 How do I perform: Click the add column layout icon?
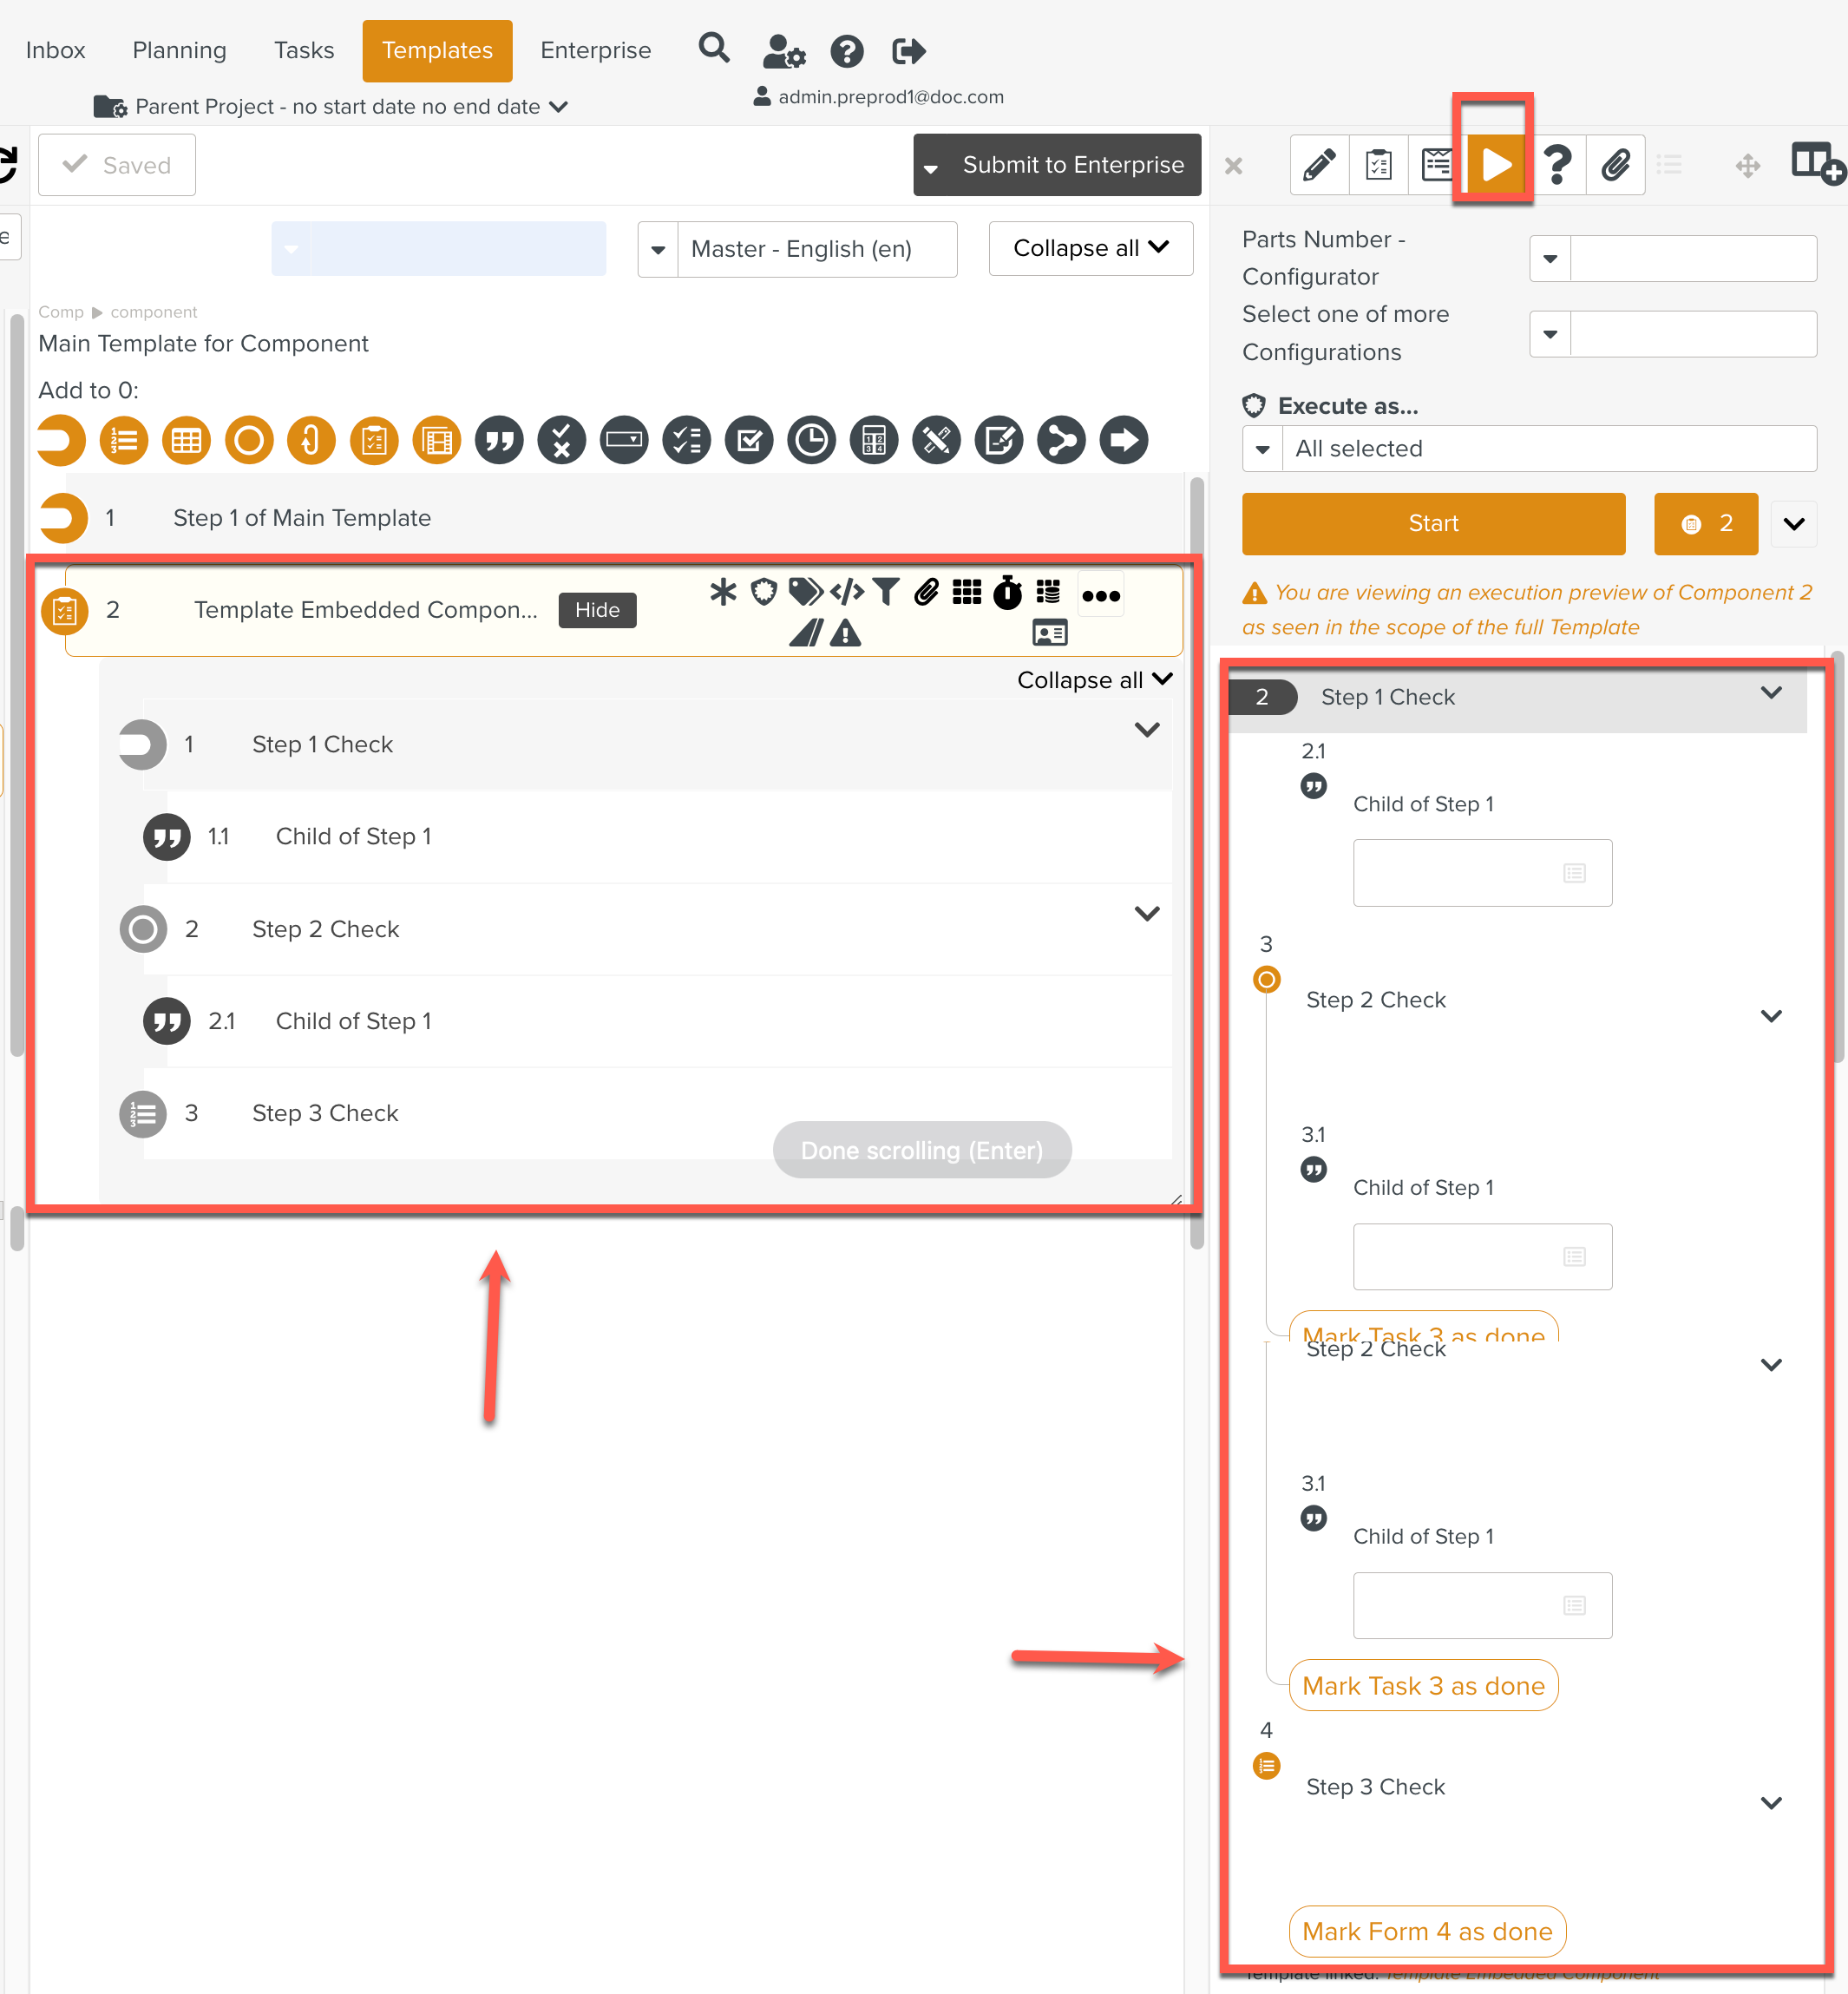coord(1817,163)
